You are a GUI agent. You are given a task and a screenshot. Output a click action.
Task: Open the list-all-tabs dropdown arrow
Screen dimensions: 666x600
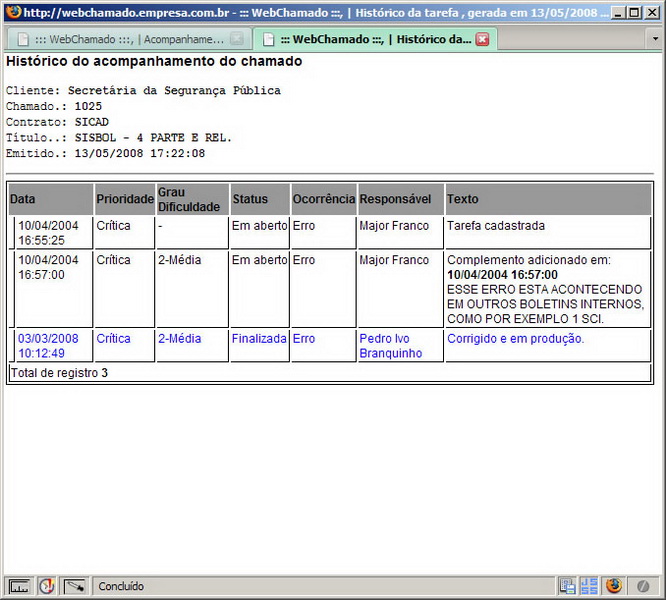pyautogui.click(x=654, y=39)
